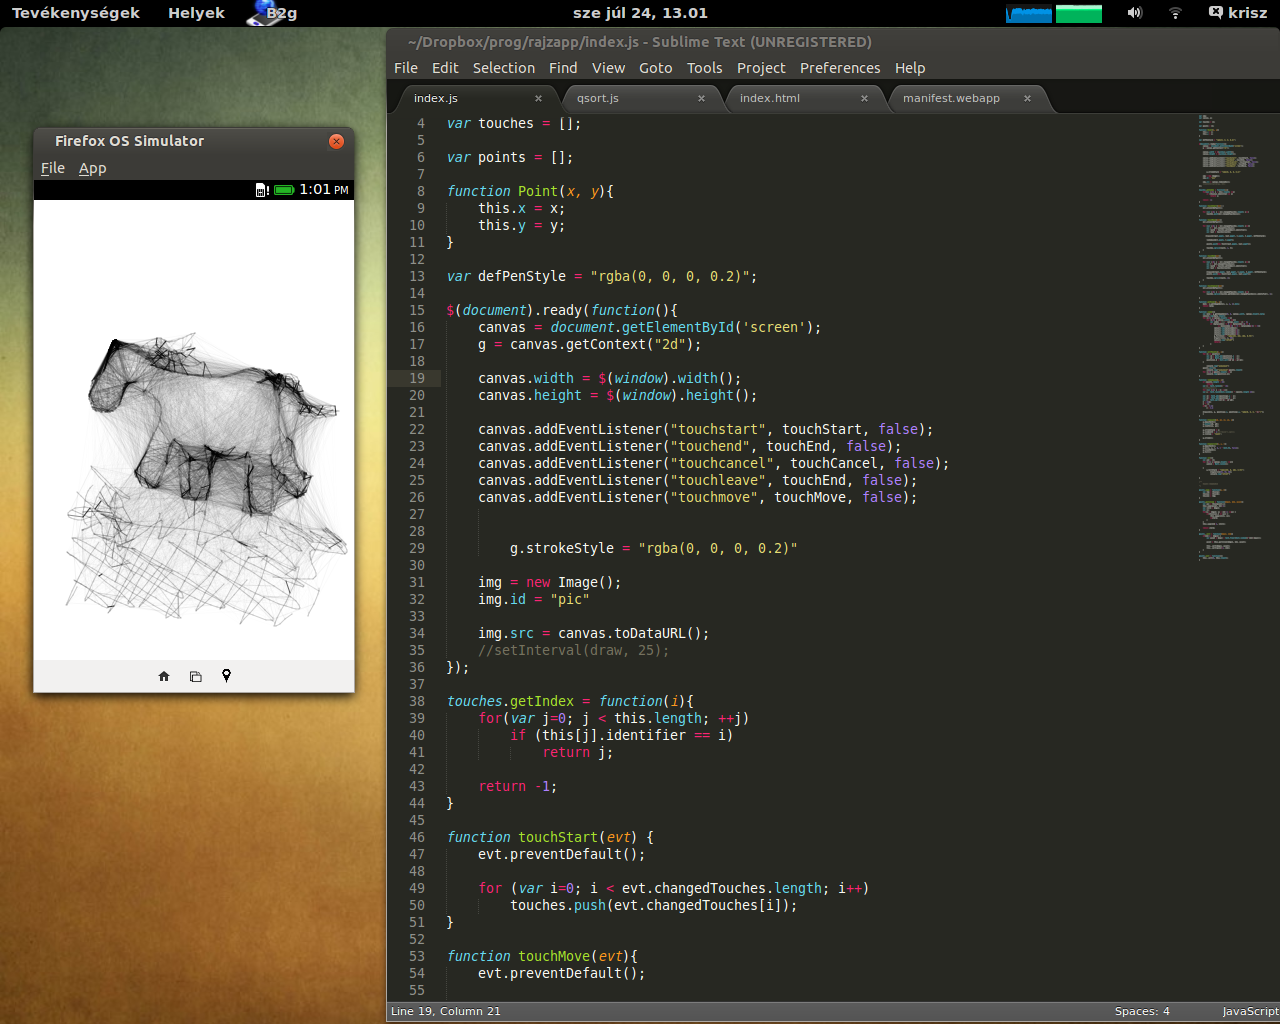Click the green memory usage graph applet
This screenshot has height=1024, width=1280.
coord(1078,13)
